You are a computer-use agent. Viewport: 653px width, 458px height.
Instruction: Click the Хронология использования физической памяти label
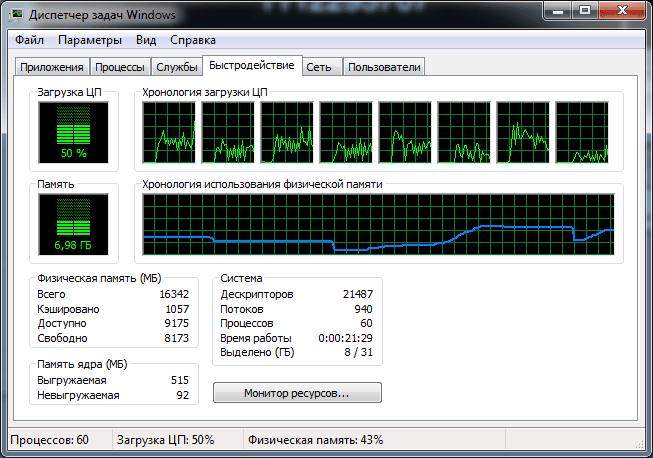point(262,184)
